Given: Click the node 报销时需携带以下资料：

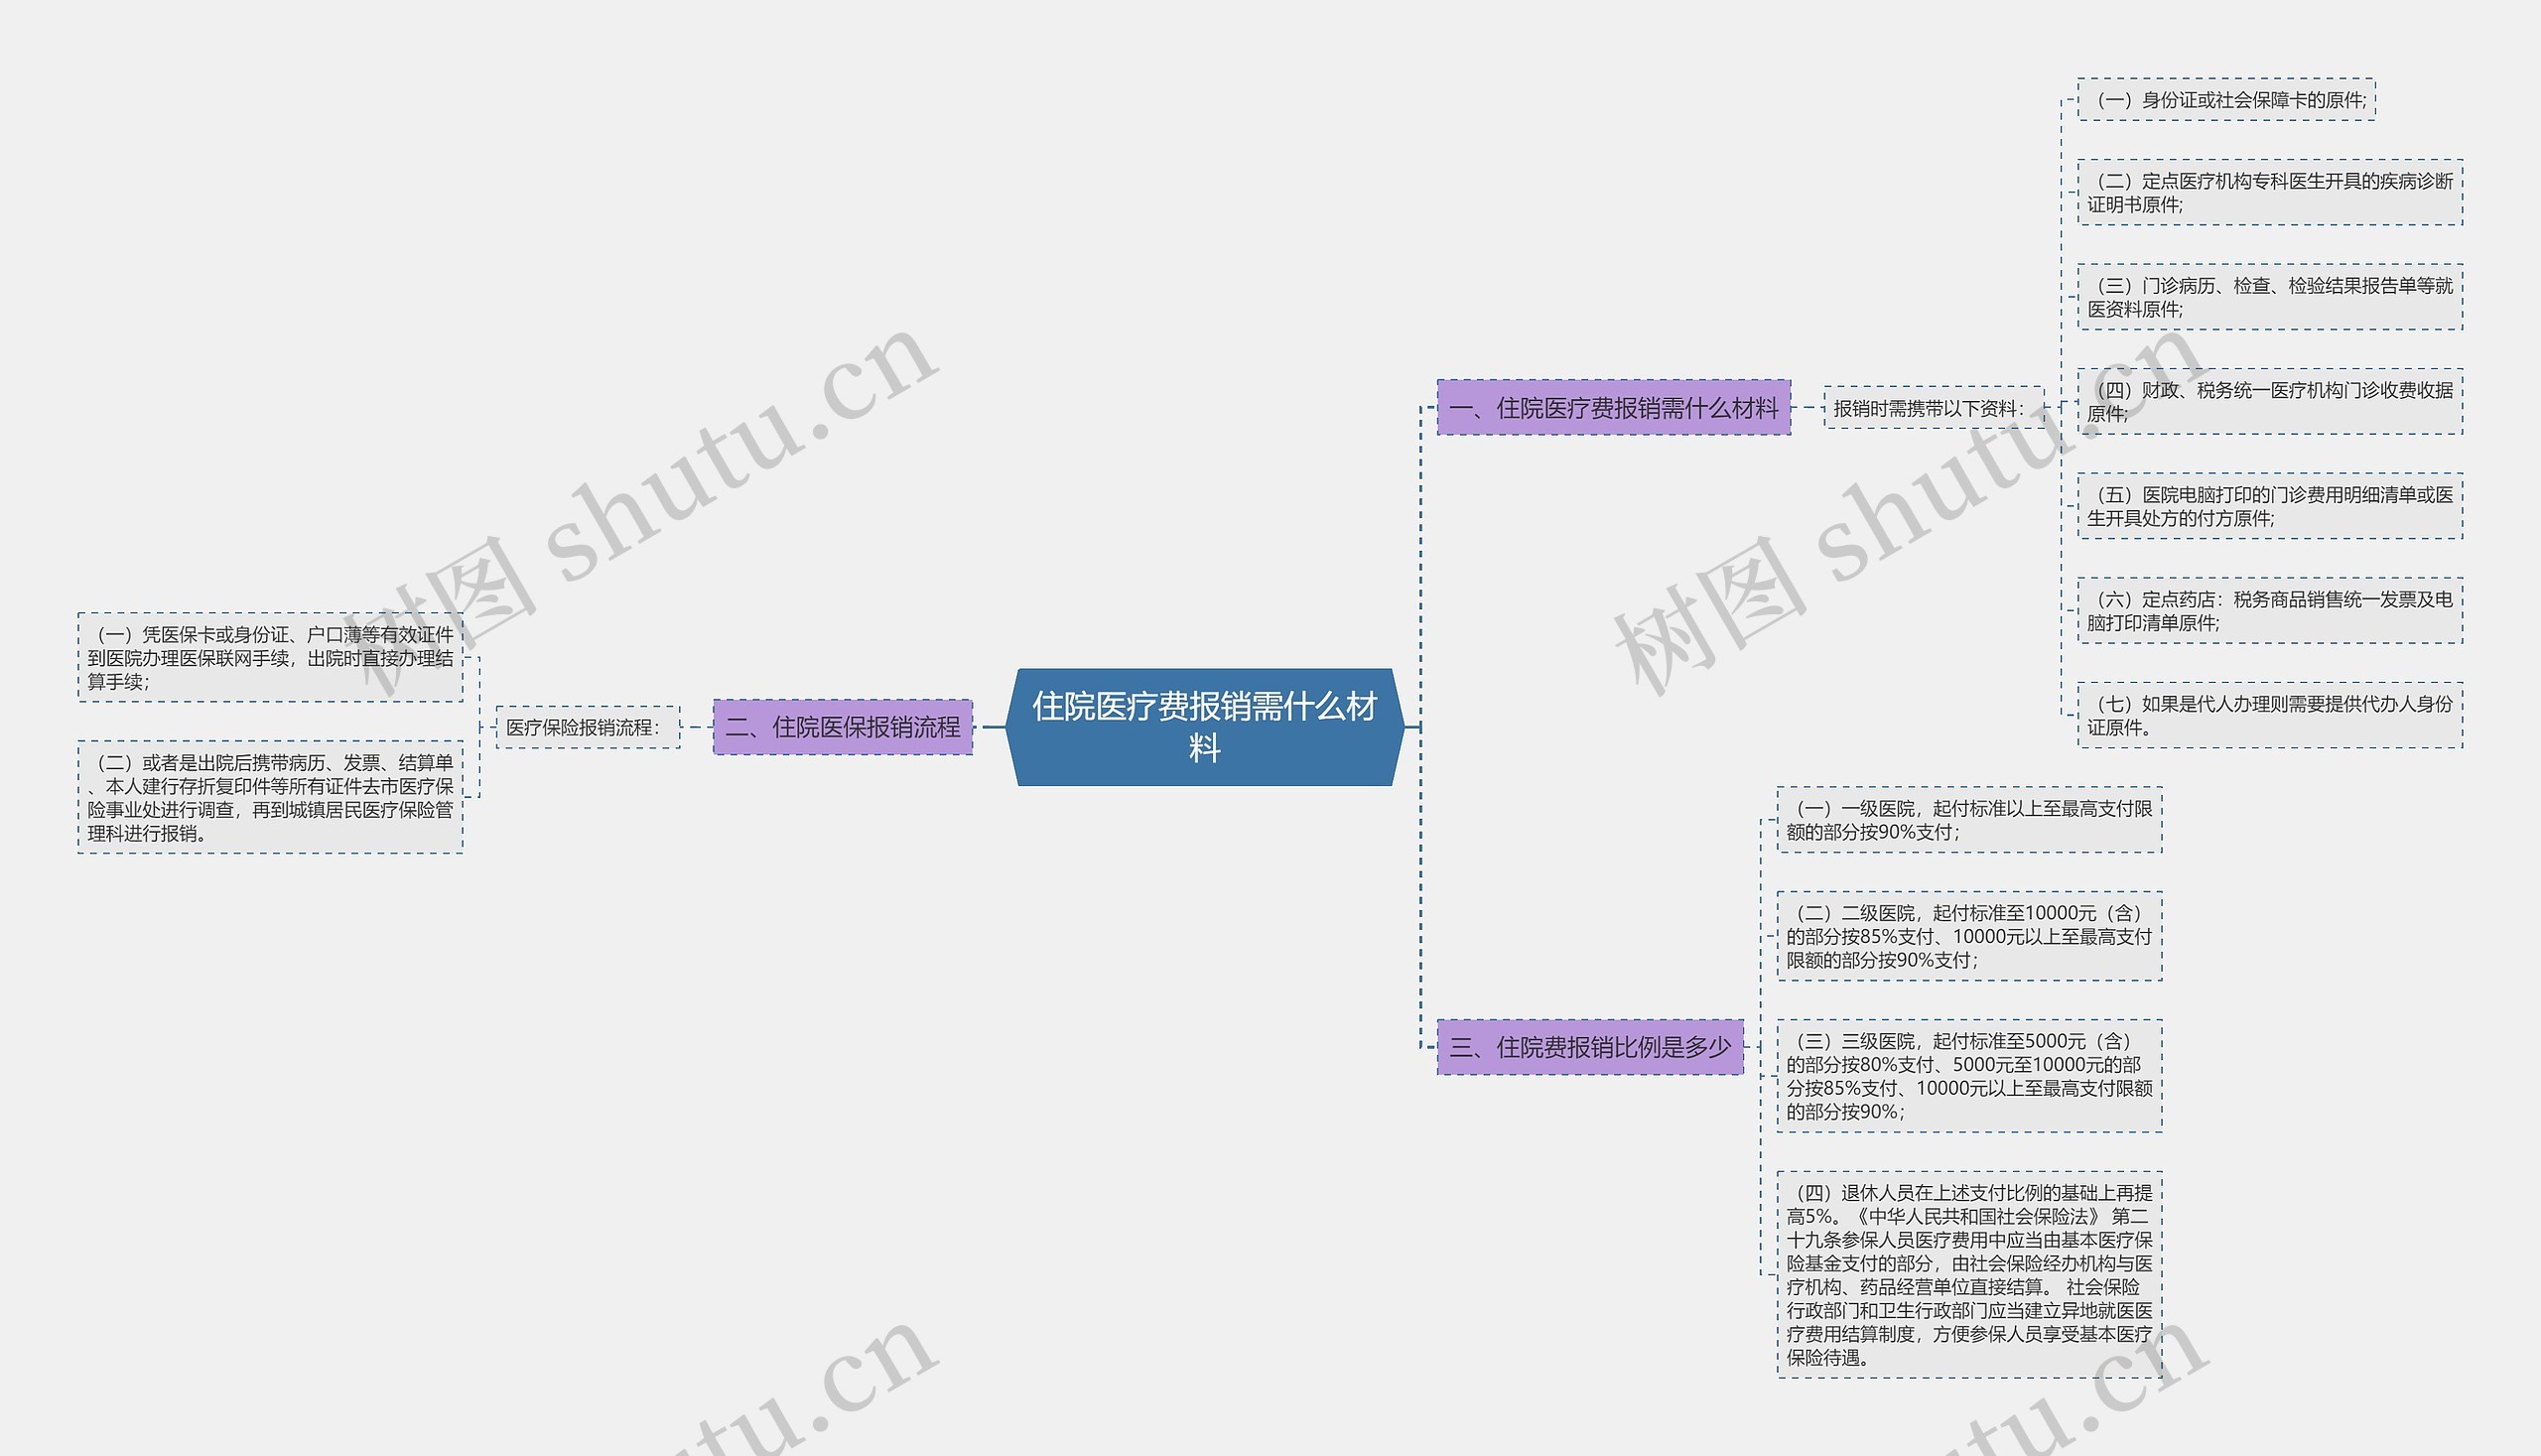Looking at the screenshot, I should pos(1933,408).
